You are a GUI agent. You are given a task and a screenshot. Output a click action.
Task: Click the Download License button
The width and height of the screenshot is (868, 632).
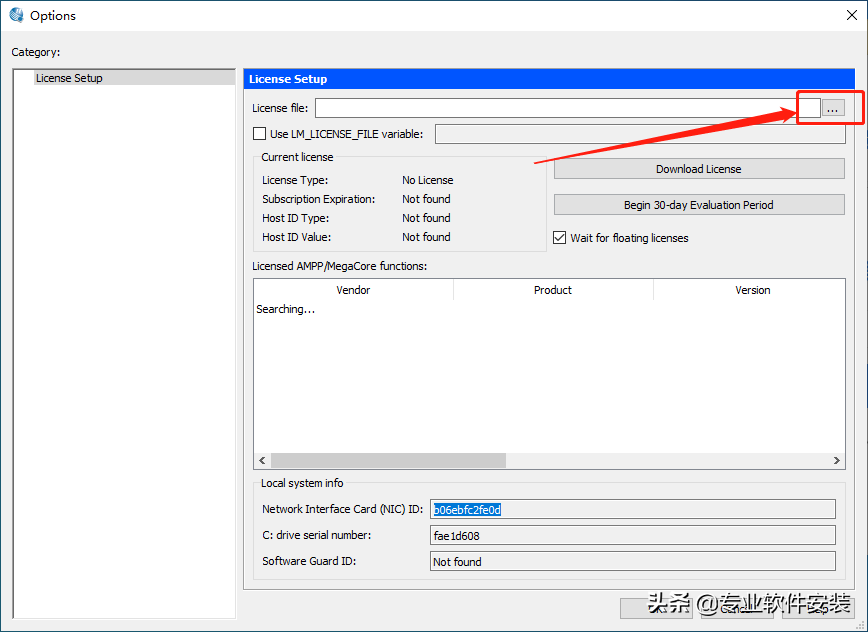[x=699, y=169]
